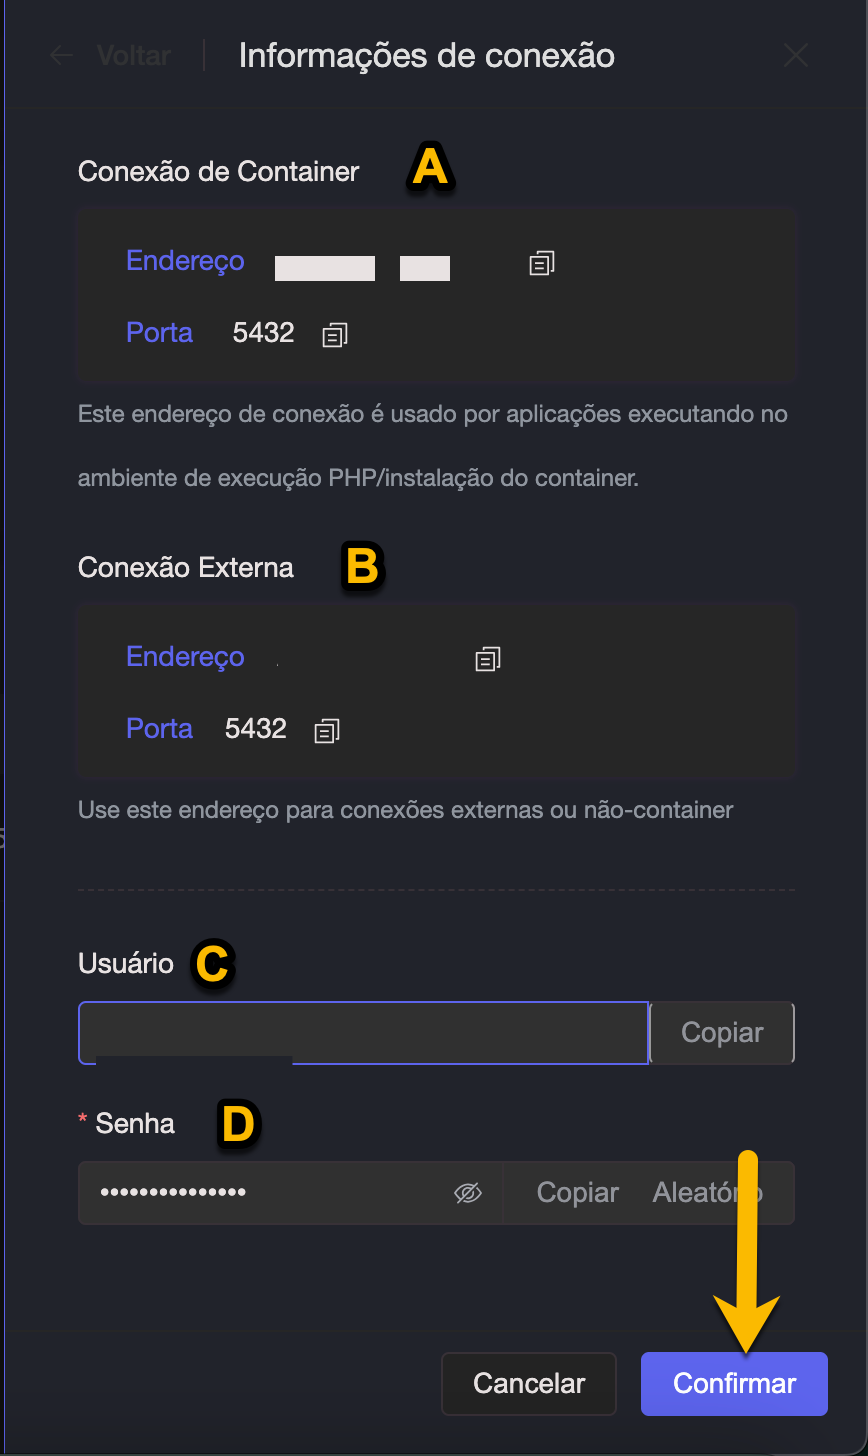The width and height of the screenshot is (868, 1456).
Task: Click the external port value 5432
Action: pyautogui.click(x=256, y=729)
